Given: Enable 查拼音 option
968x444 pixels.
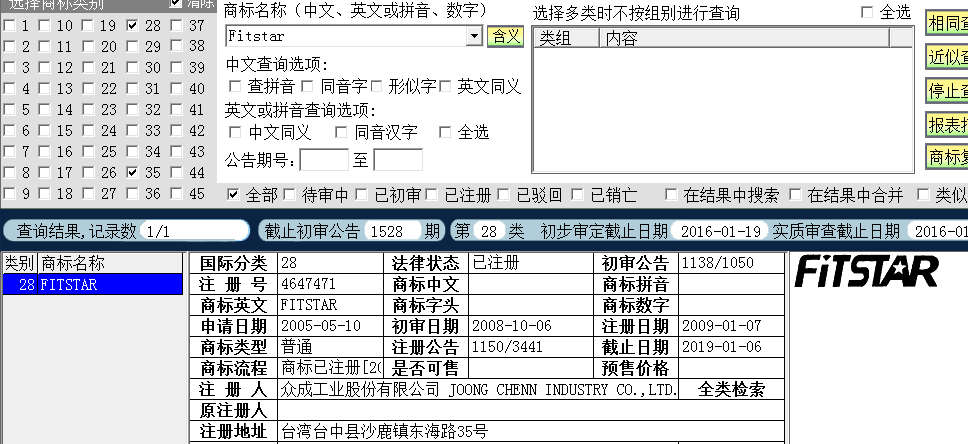Looking at the screenshot, I should pyautogui.click(x=235, y=86).
